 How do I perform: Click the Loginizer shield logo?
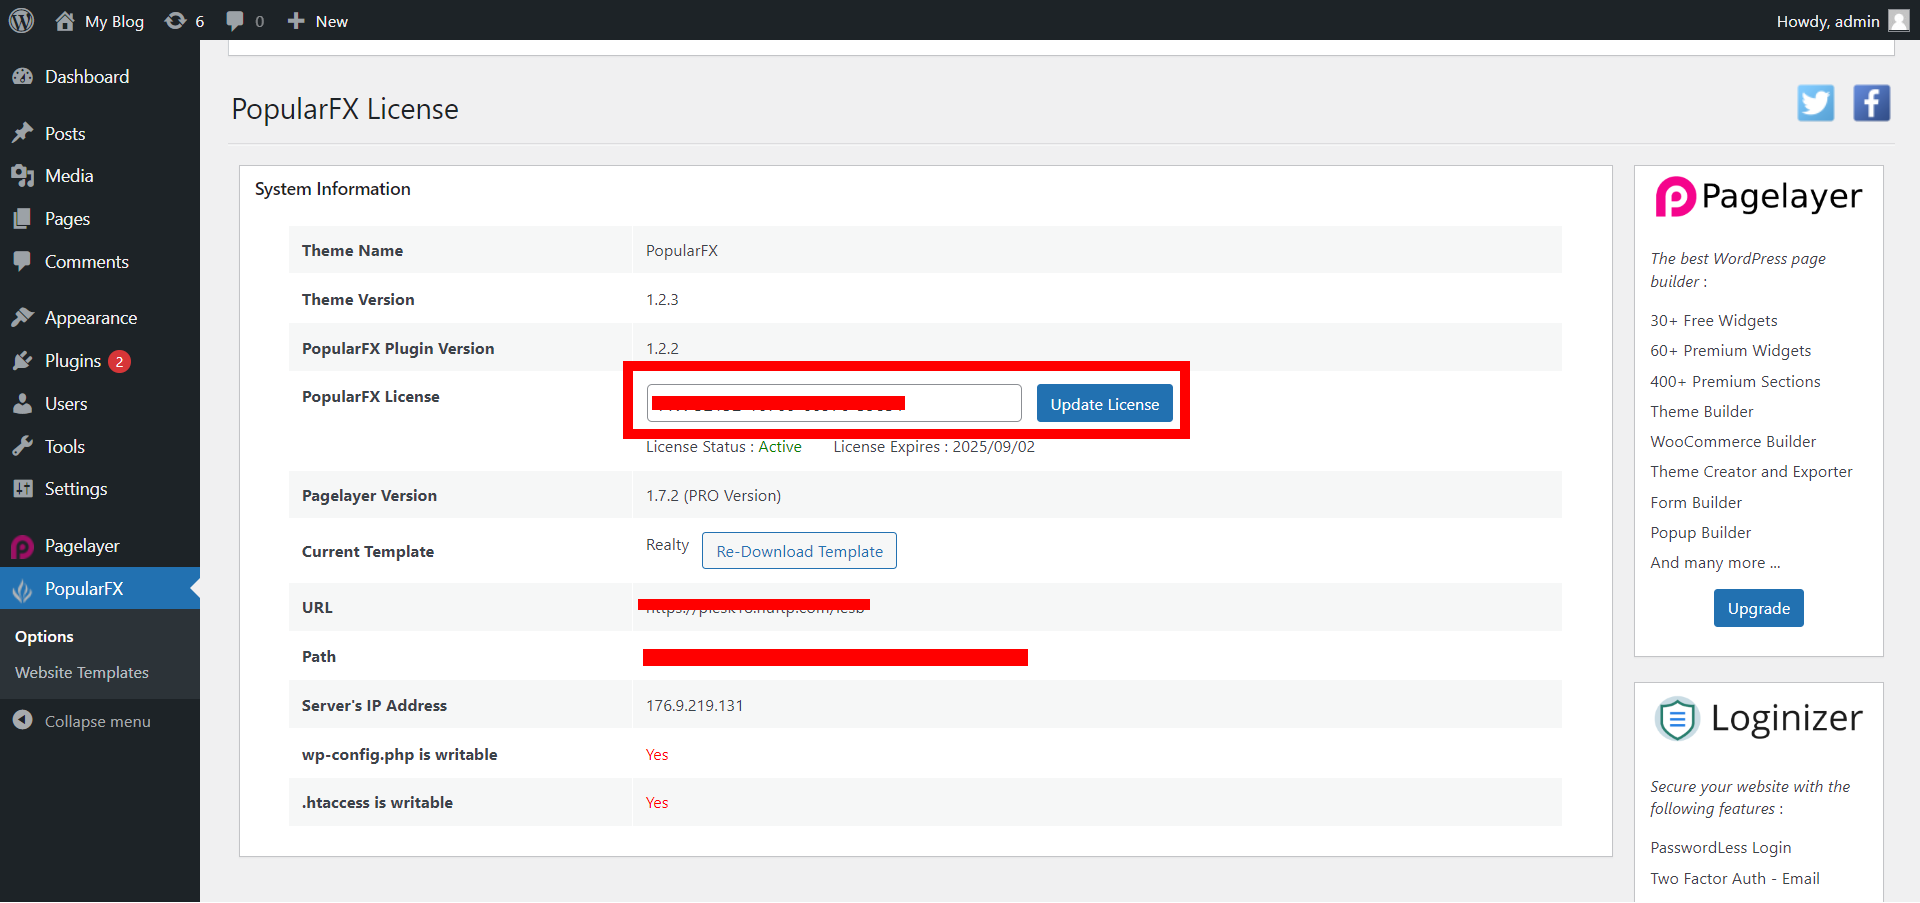1677,718
